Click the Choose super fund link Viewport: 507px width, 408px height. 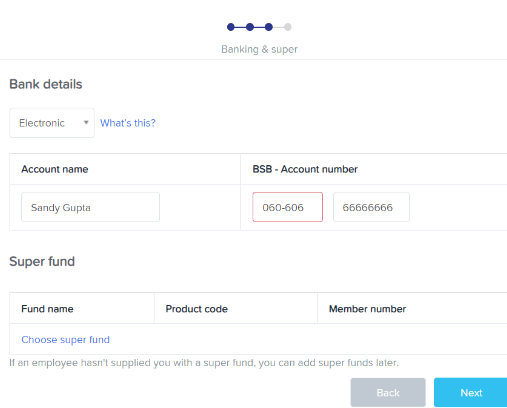pos(65,340)
